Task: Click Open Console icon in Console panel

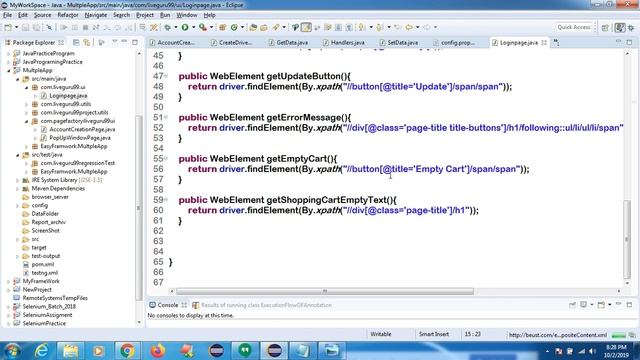Action: pyautogui.click(x=601, y=305)
